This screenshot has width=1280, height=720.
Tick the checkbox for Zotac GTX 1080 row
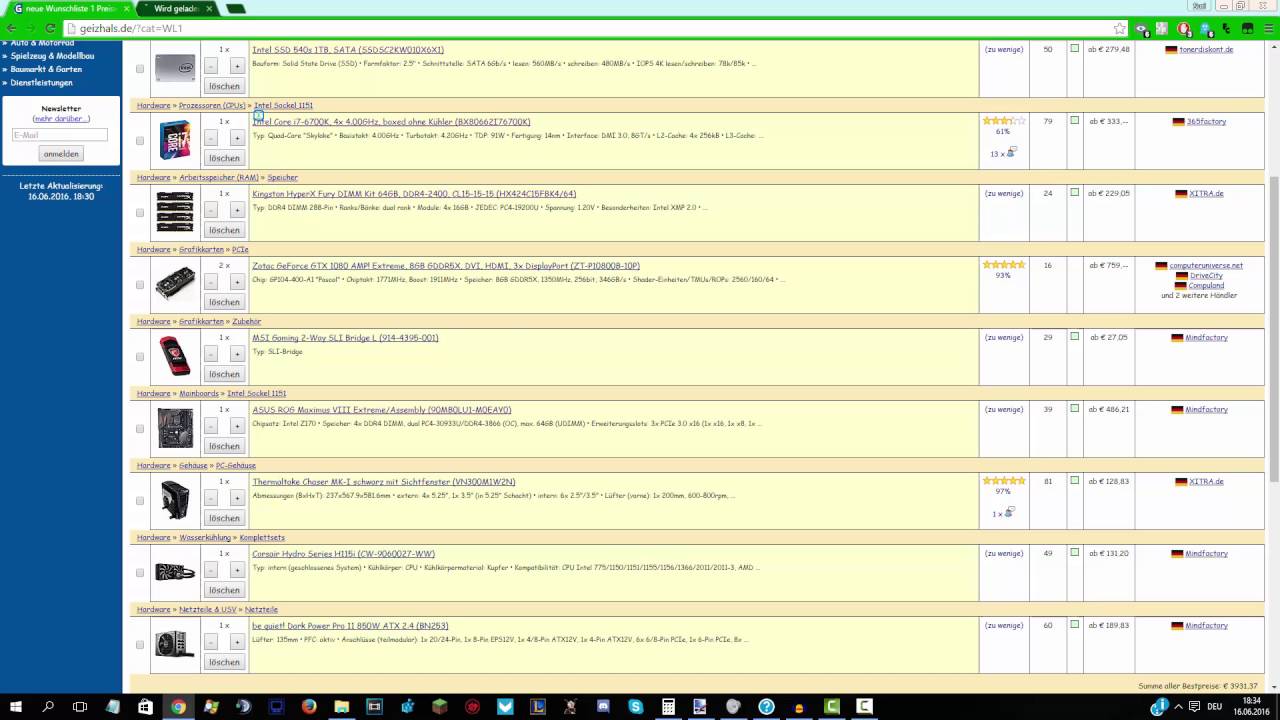140,285
